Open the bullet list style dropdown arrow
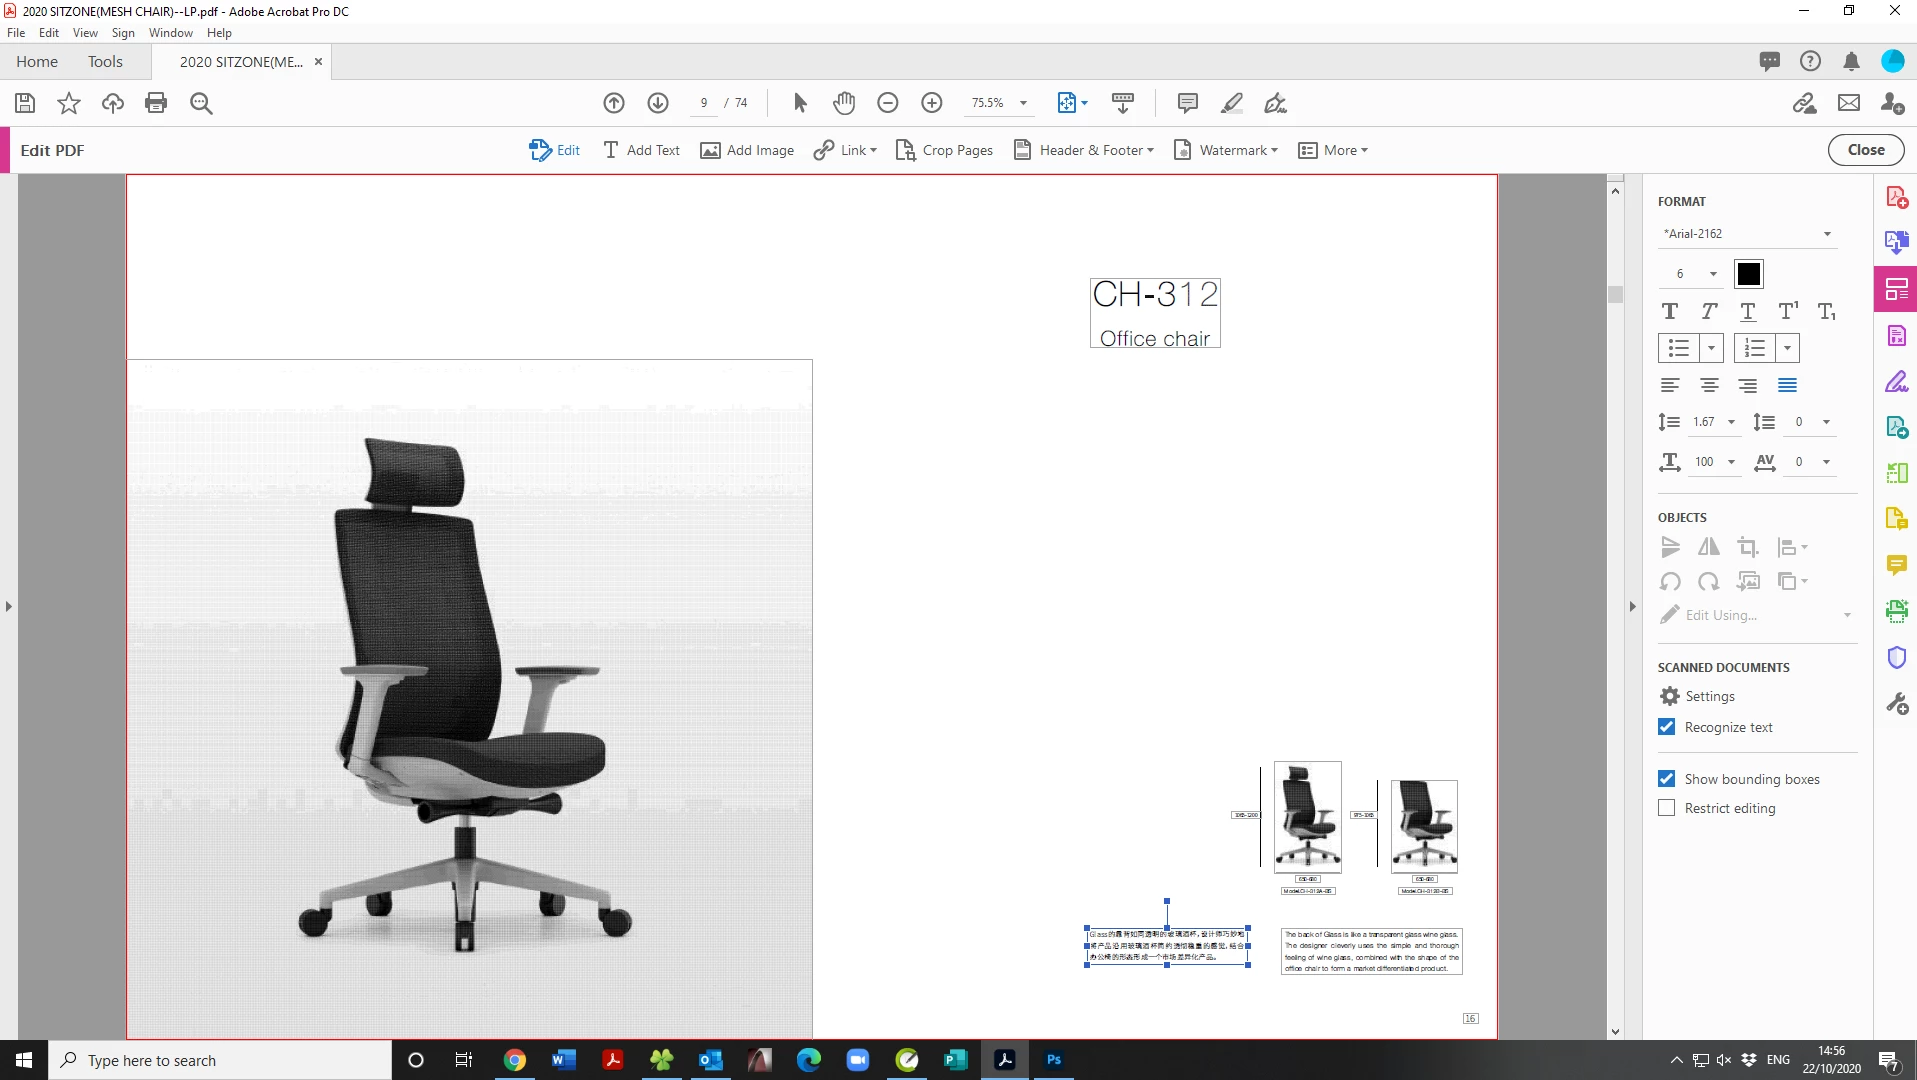Screen dimensions: 1917x1080 tap(1711, 348)
